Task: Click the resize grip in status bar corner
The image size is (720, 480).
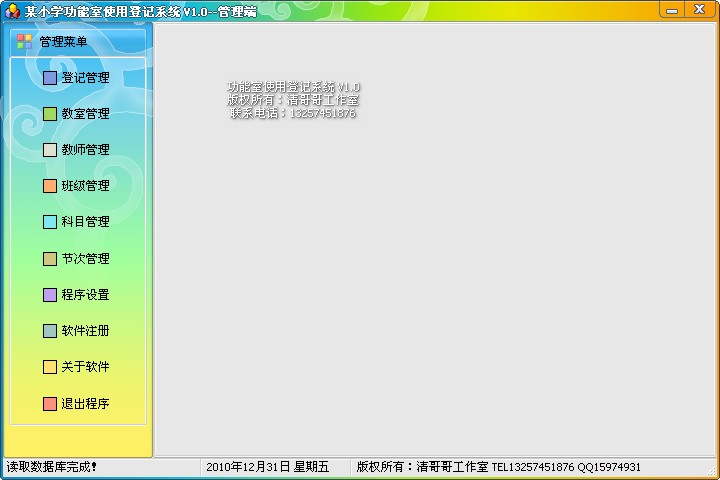Action: pyautogui.click(x=711, y=470)
